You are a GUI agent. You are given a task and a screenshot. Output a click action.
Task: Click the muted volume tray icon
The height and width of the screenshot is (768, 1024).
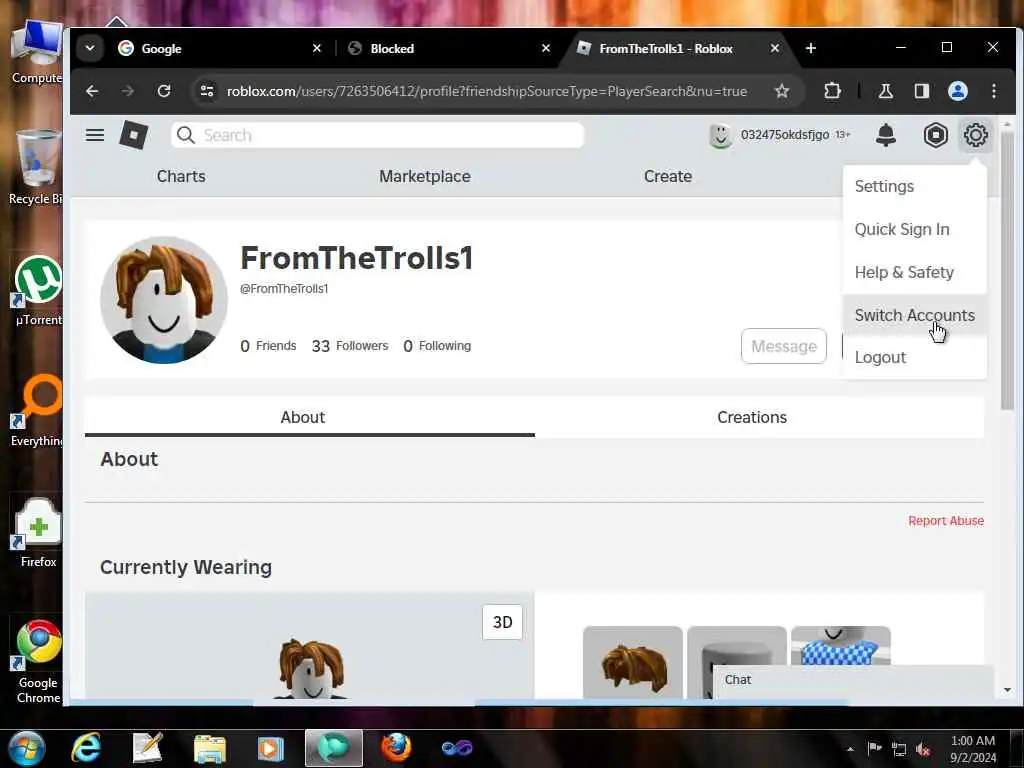923,749
